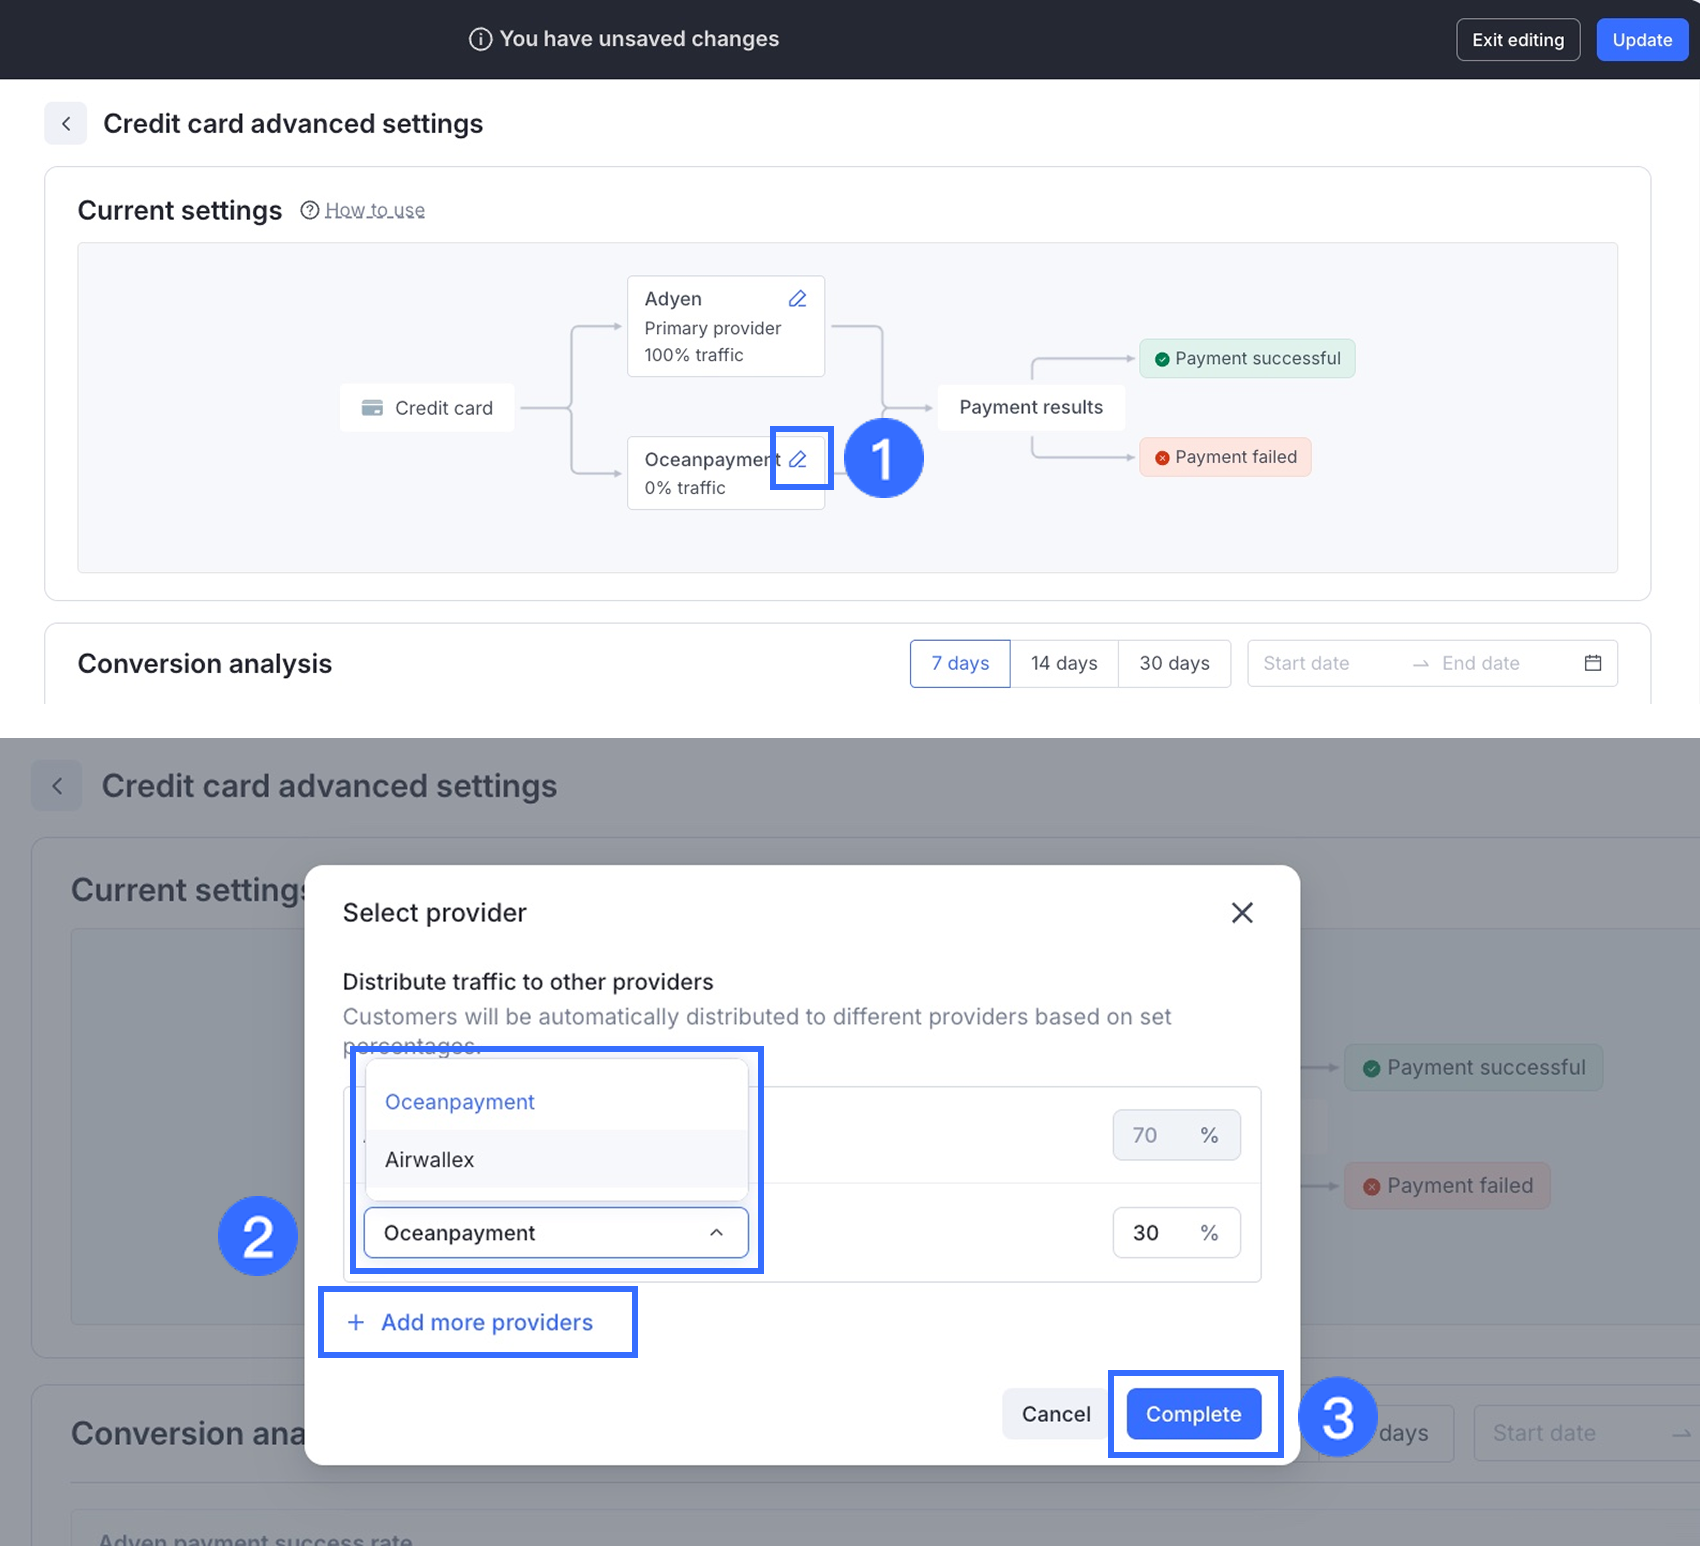Screen dimensions: 1700x1546
Task: Choose the 30 days range
Action: coord(1174,663)
